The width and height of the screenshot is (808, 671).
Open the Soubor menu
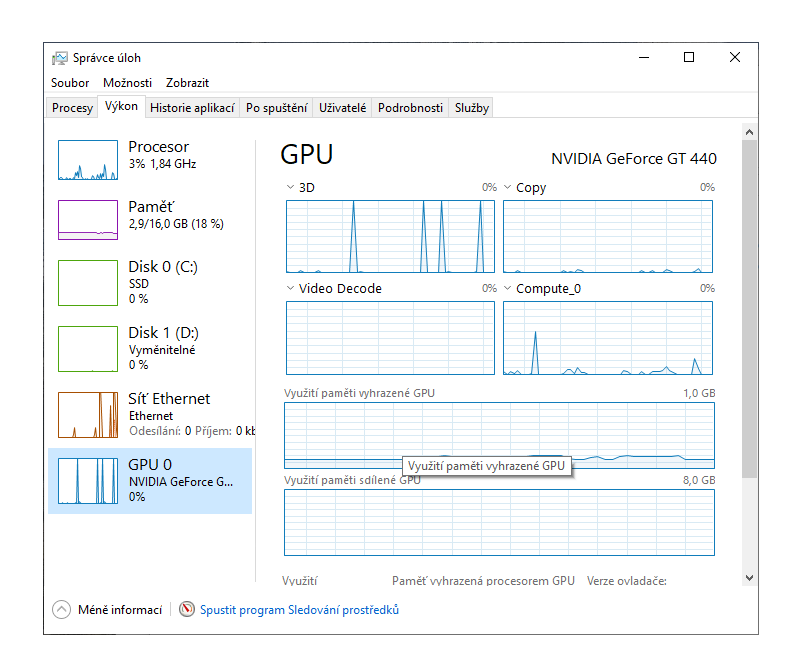point(70,83)
